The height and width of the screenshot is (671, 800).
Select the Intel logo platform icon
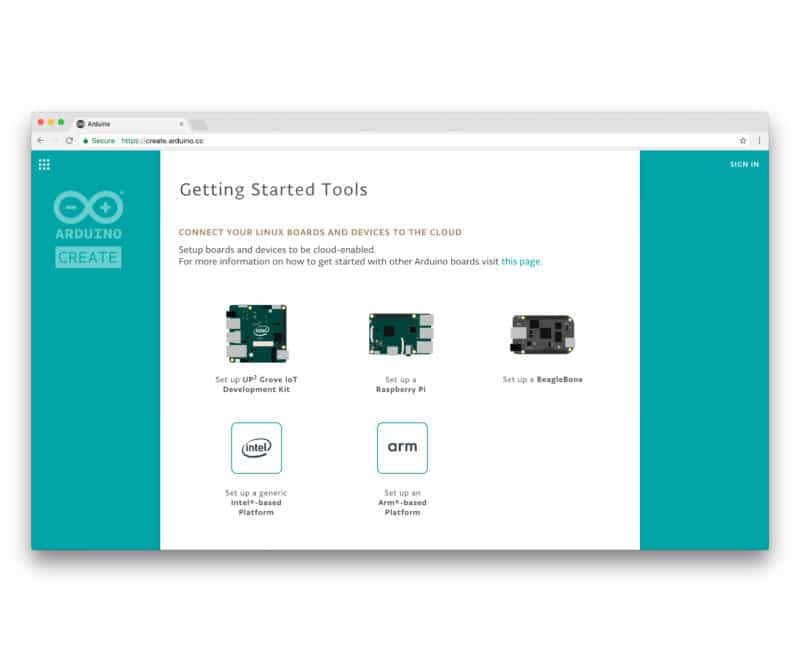[256, 448]
